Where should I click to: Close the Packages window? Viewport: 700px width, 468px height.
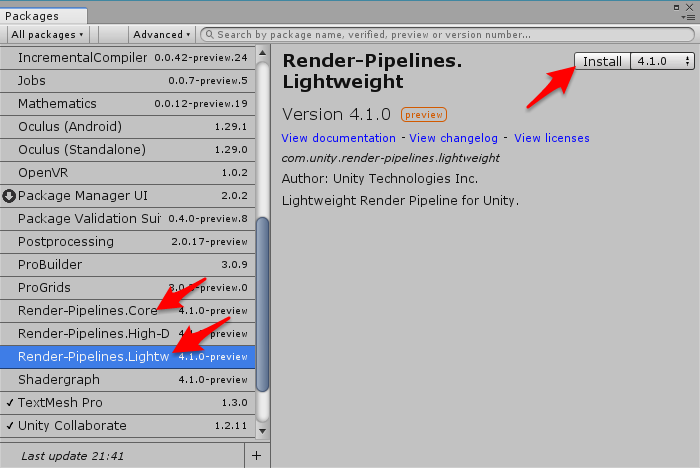tap(690, 7)
